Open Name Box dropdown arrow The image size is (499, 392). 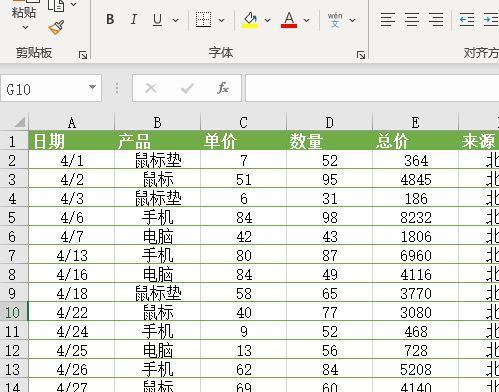(x=93, y=87)
